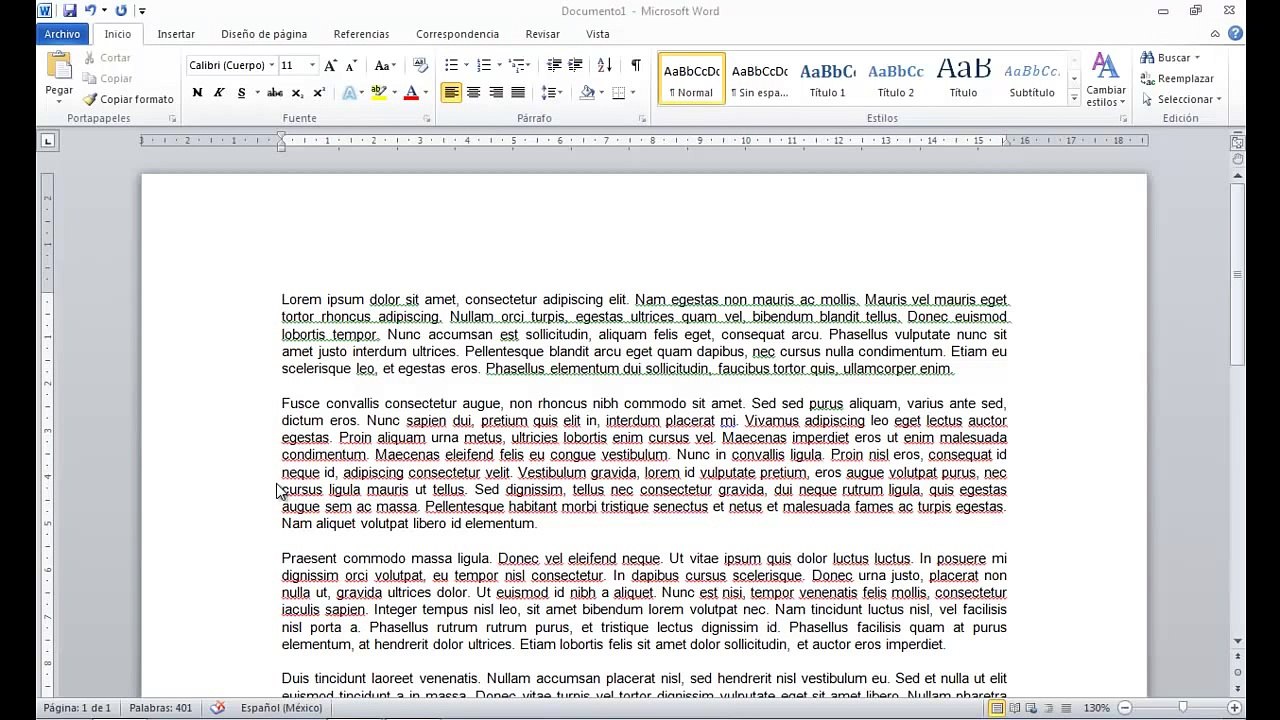
Task: Switch to full screen reading view
Action: [x=1014, y=708]
